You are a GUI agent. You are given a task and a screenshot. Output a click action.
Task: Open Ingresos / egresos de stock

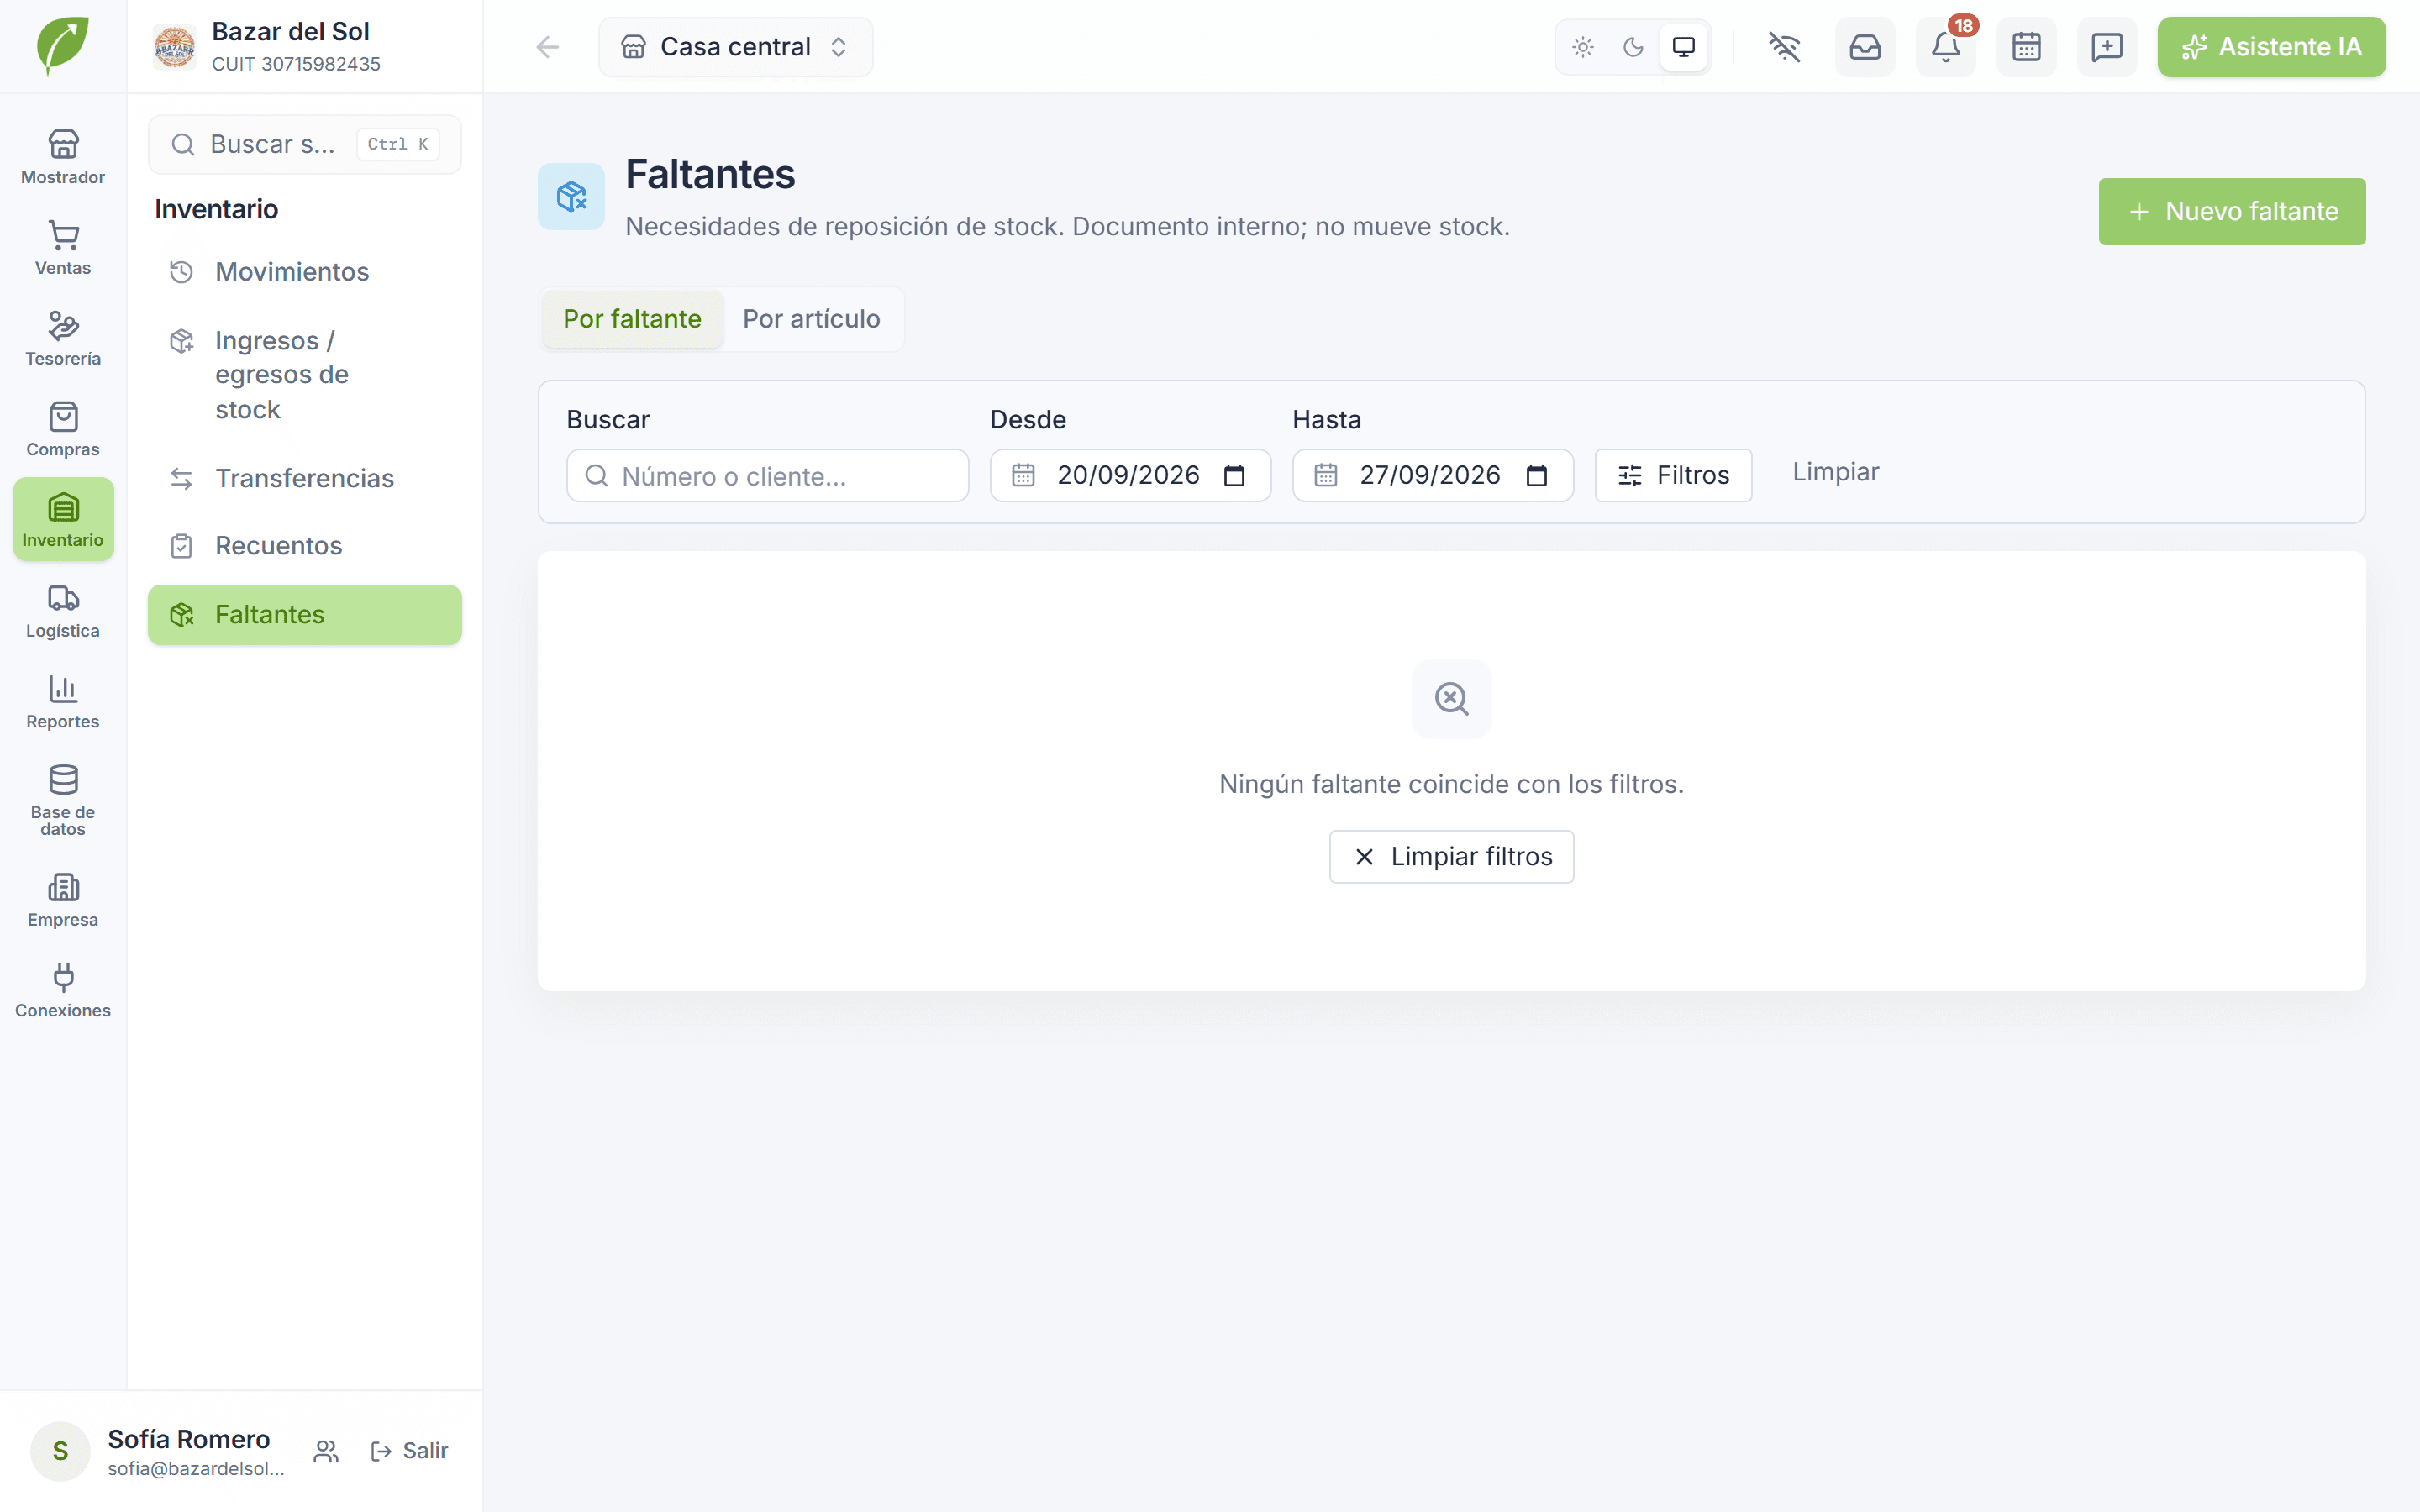click(305, 375)
